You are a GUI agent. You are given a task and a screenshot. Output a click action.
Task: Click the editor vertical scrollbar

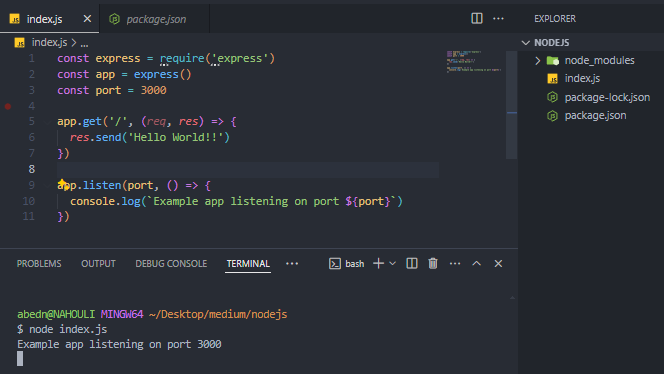click(512, 105)
